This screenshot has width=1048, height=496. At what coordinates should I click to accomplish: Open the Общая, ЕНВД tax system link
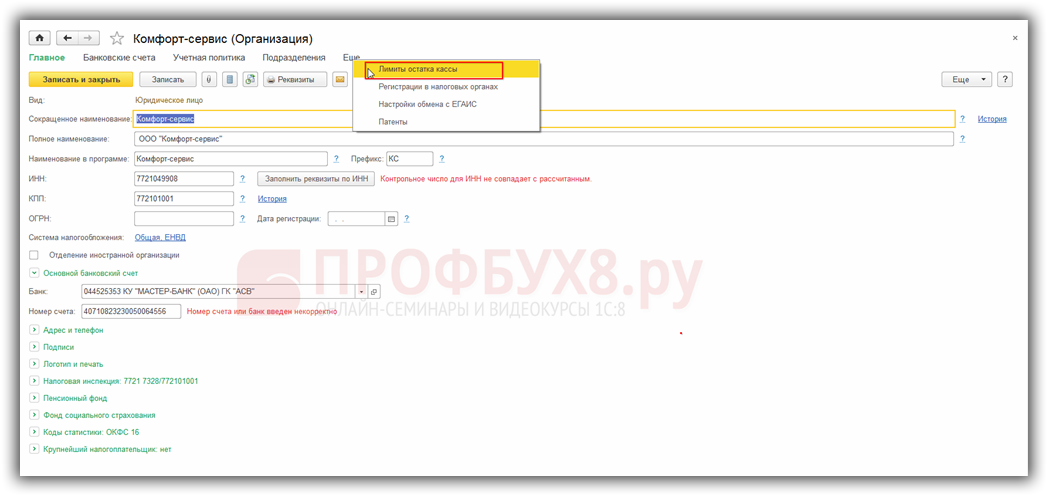(x=160, y=237)
